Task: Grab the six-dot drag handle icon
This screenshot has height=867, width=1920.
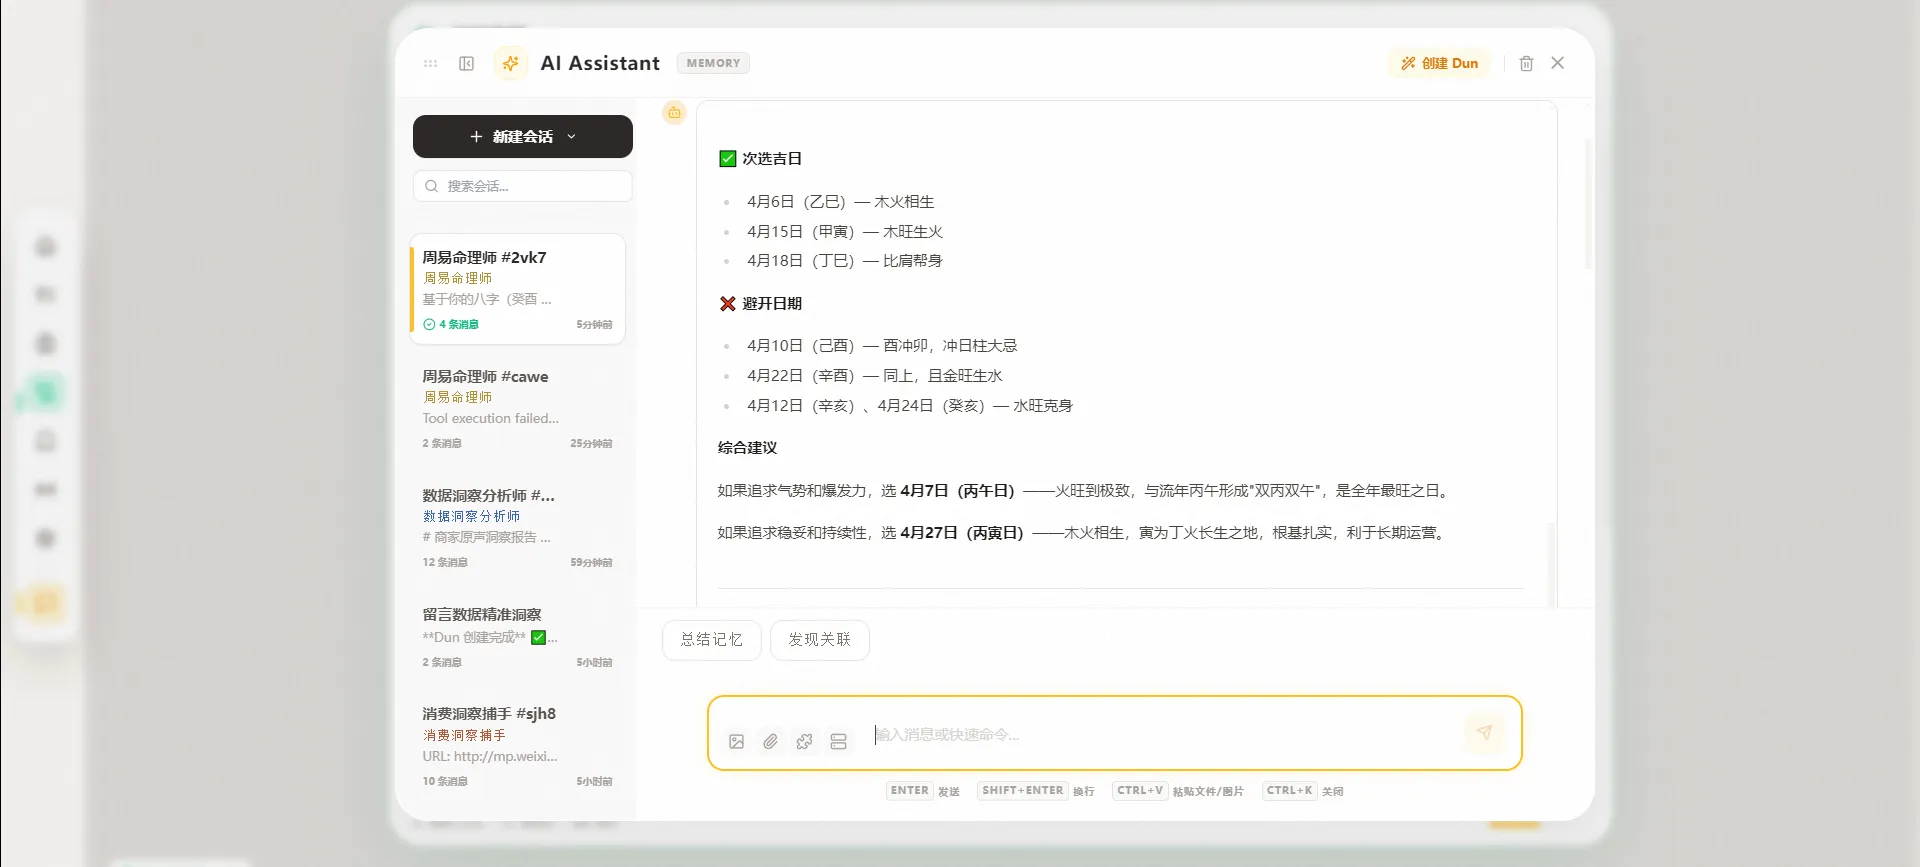Action: [430, 63]
